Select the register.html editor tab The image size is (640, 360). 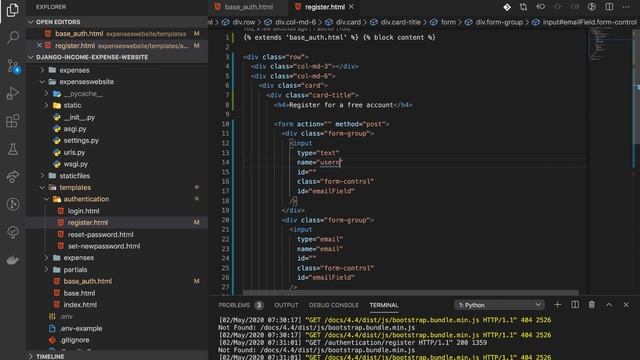pyautogui.click(x=325, y=7)
